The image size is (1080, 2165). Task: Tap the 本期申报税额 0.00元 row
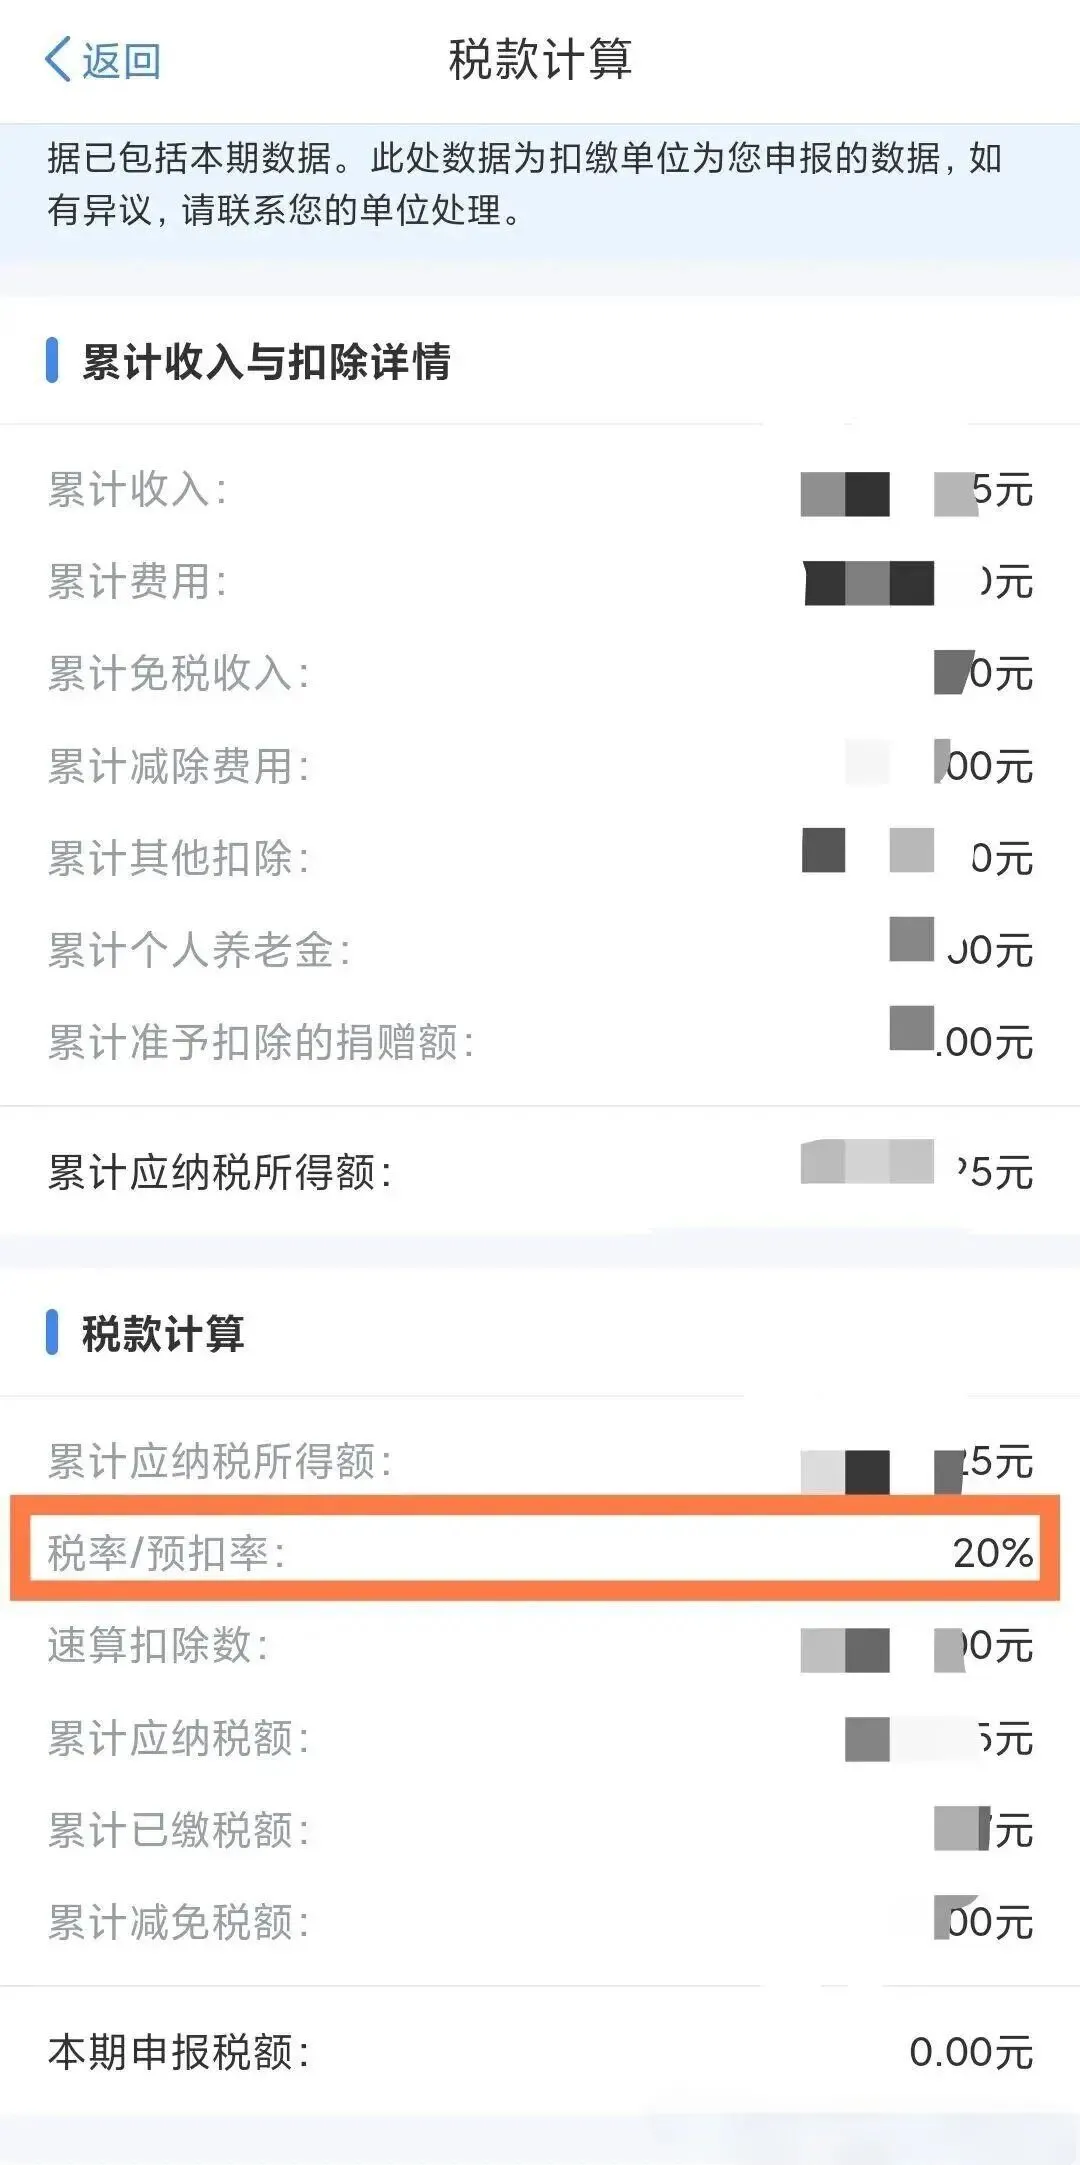540,2052
